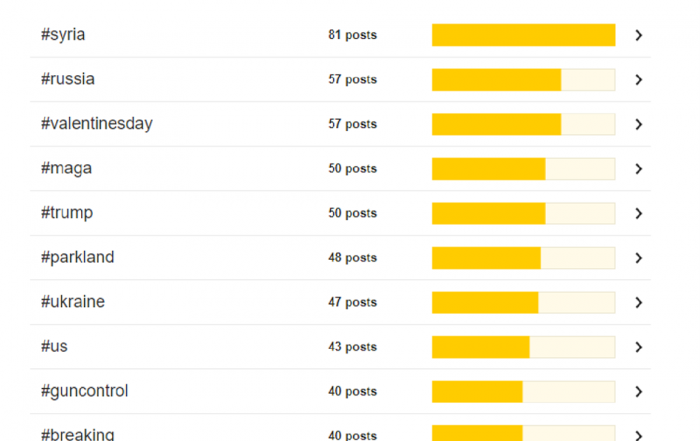This screenshot has width=700, height=441.
Task: Expand the #maga row chevron
Action: pos(639,169)
